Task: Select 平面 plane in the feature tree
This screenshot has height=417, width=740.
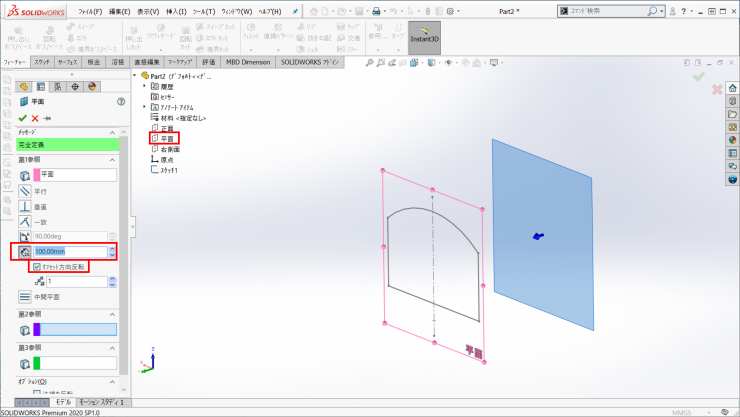Action: (x=166, y=139)
